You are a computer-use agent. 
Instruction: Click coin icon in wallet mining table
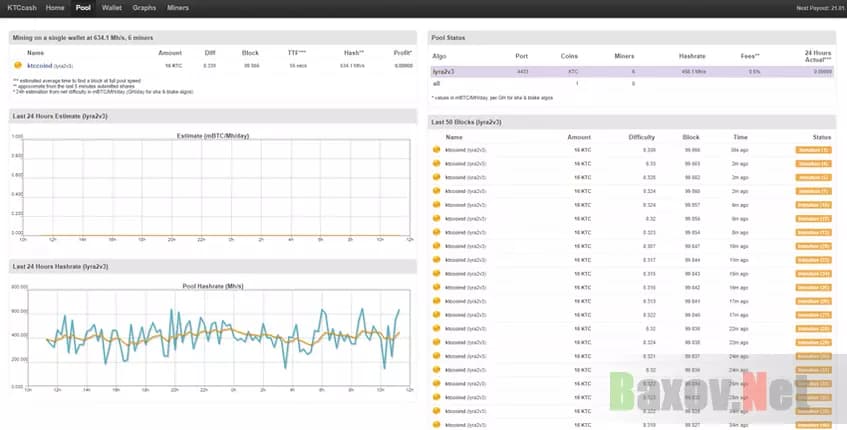(x=17, y=65)
